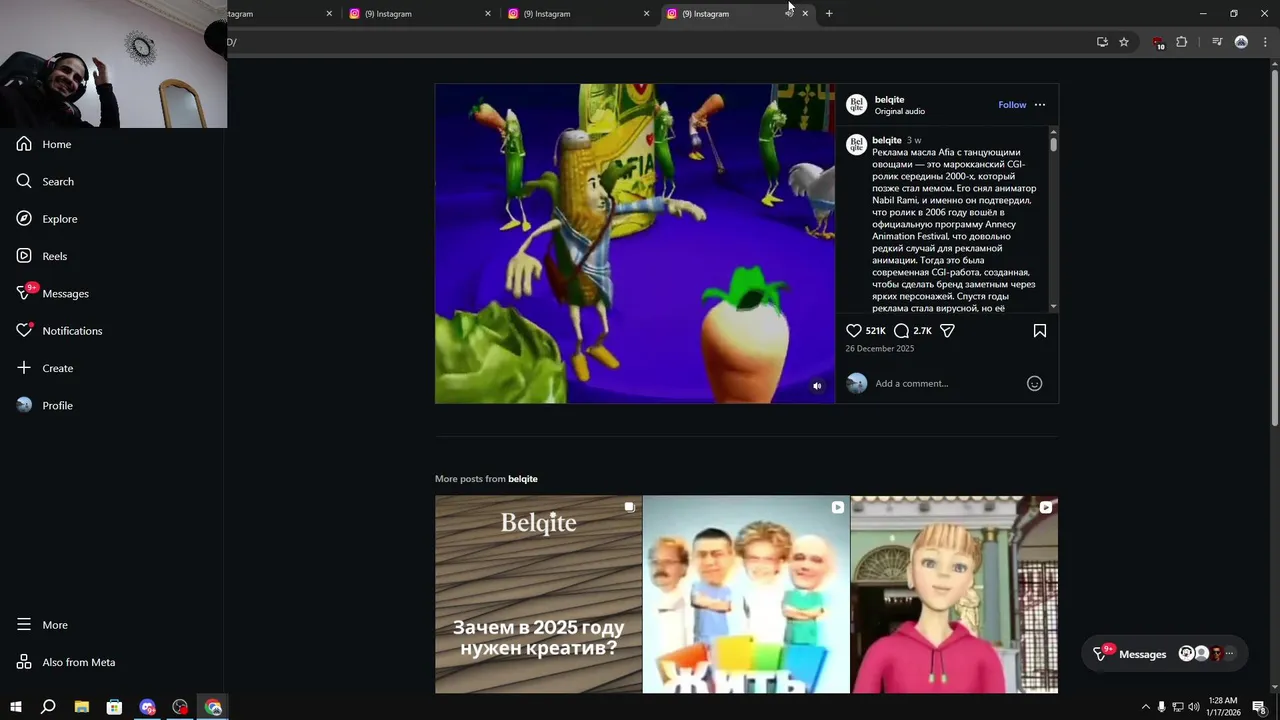Open the media controls icon in toolbar
Viewport: 1280px width, 720px height.
tap(1217, 42)
